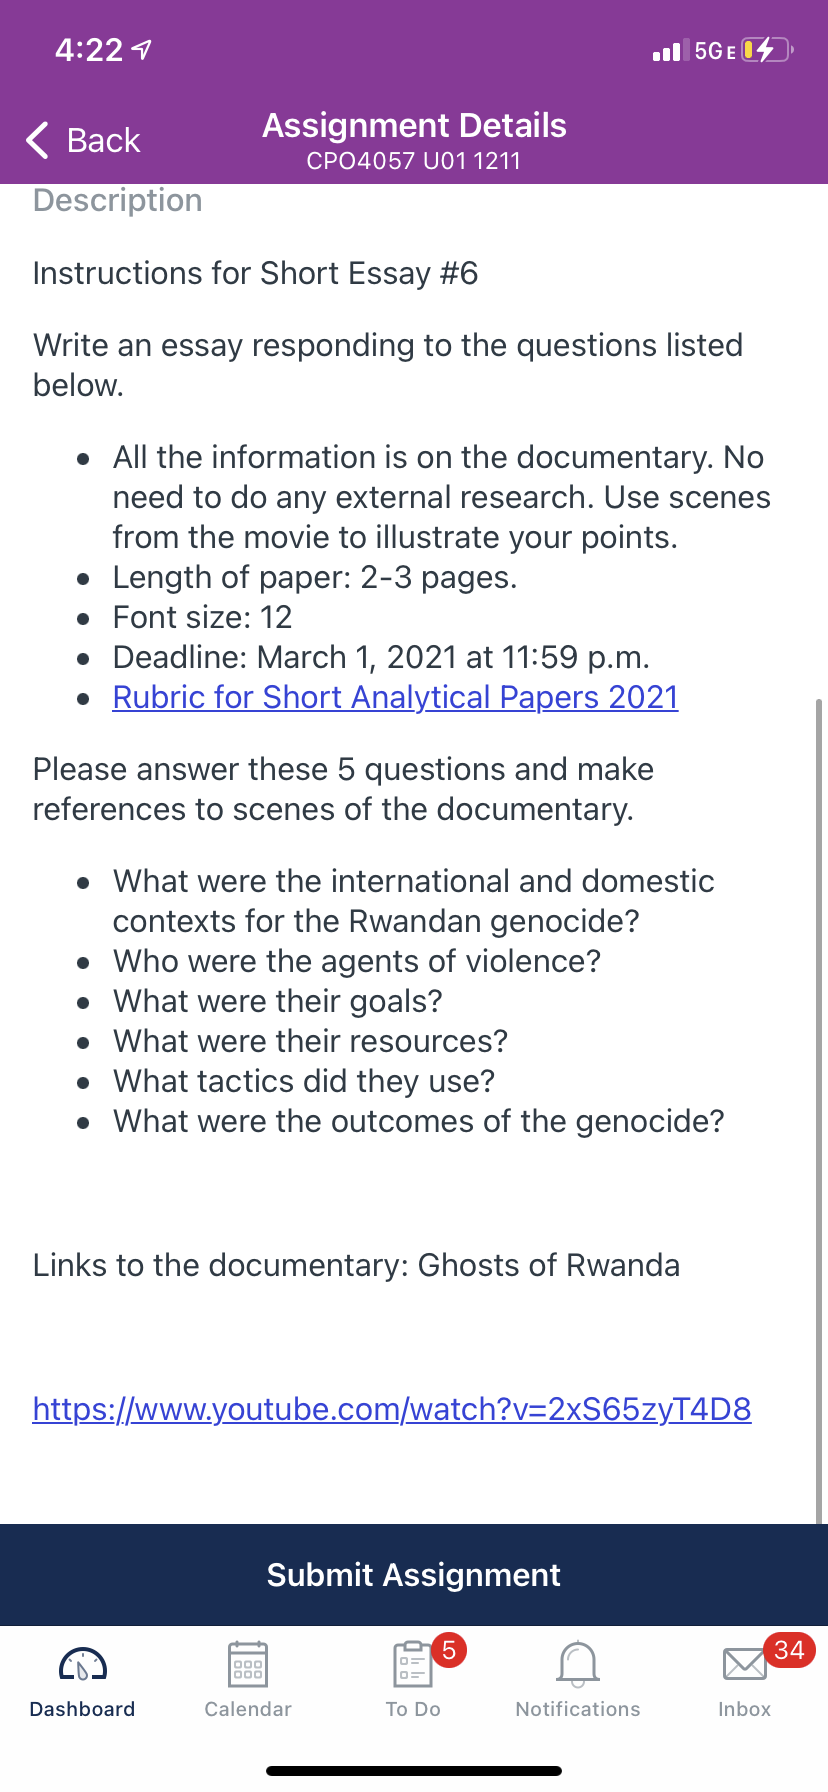
Task: Open the Inbox envelope icon
Action: [x=744, y=1665]
